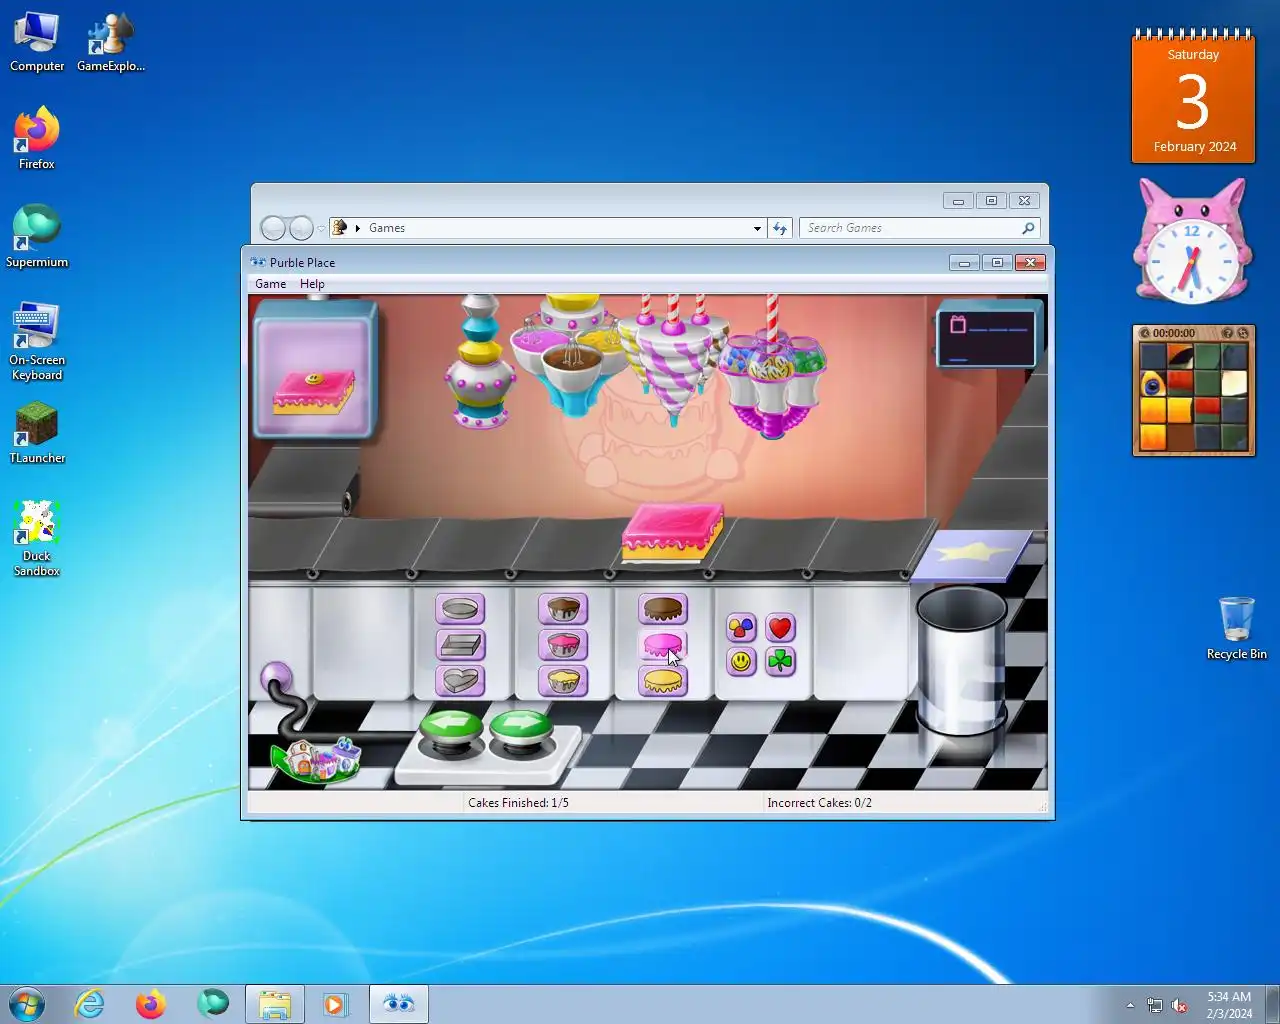The height and width of the screenshot is (1024, 1280).
Task: Click the calendar gadget showing Saturday 3
Action: (x=1193, y=97)
